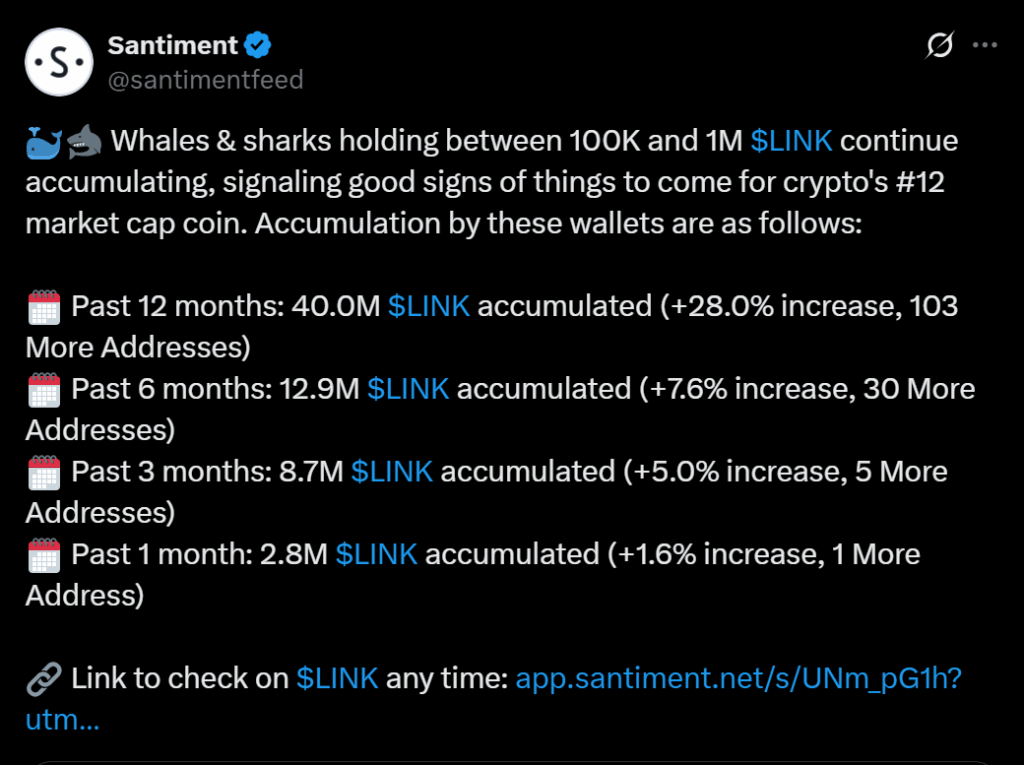Viewport: 1024px width, 765px height.
Task: Click $LINK cashtag after 8.7M
Action: [x=392, y=472]
